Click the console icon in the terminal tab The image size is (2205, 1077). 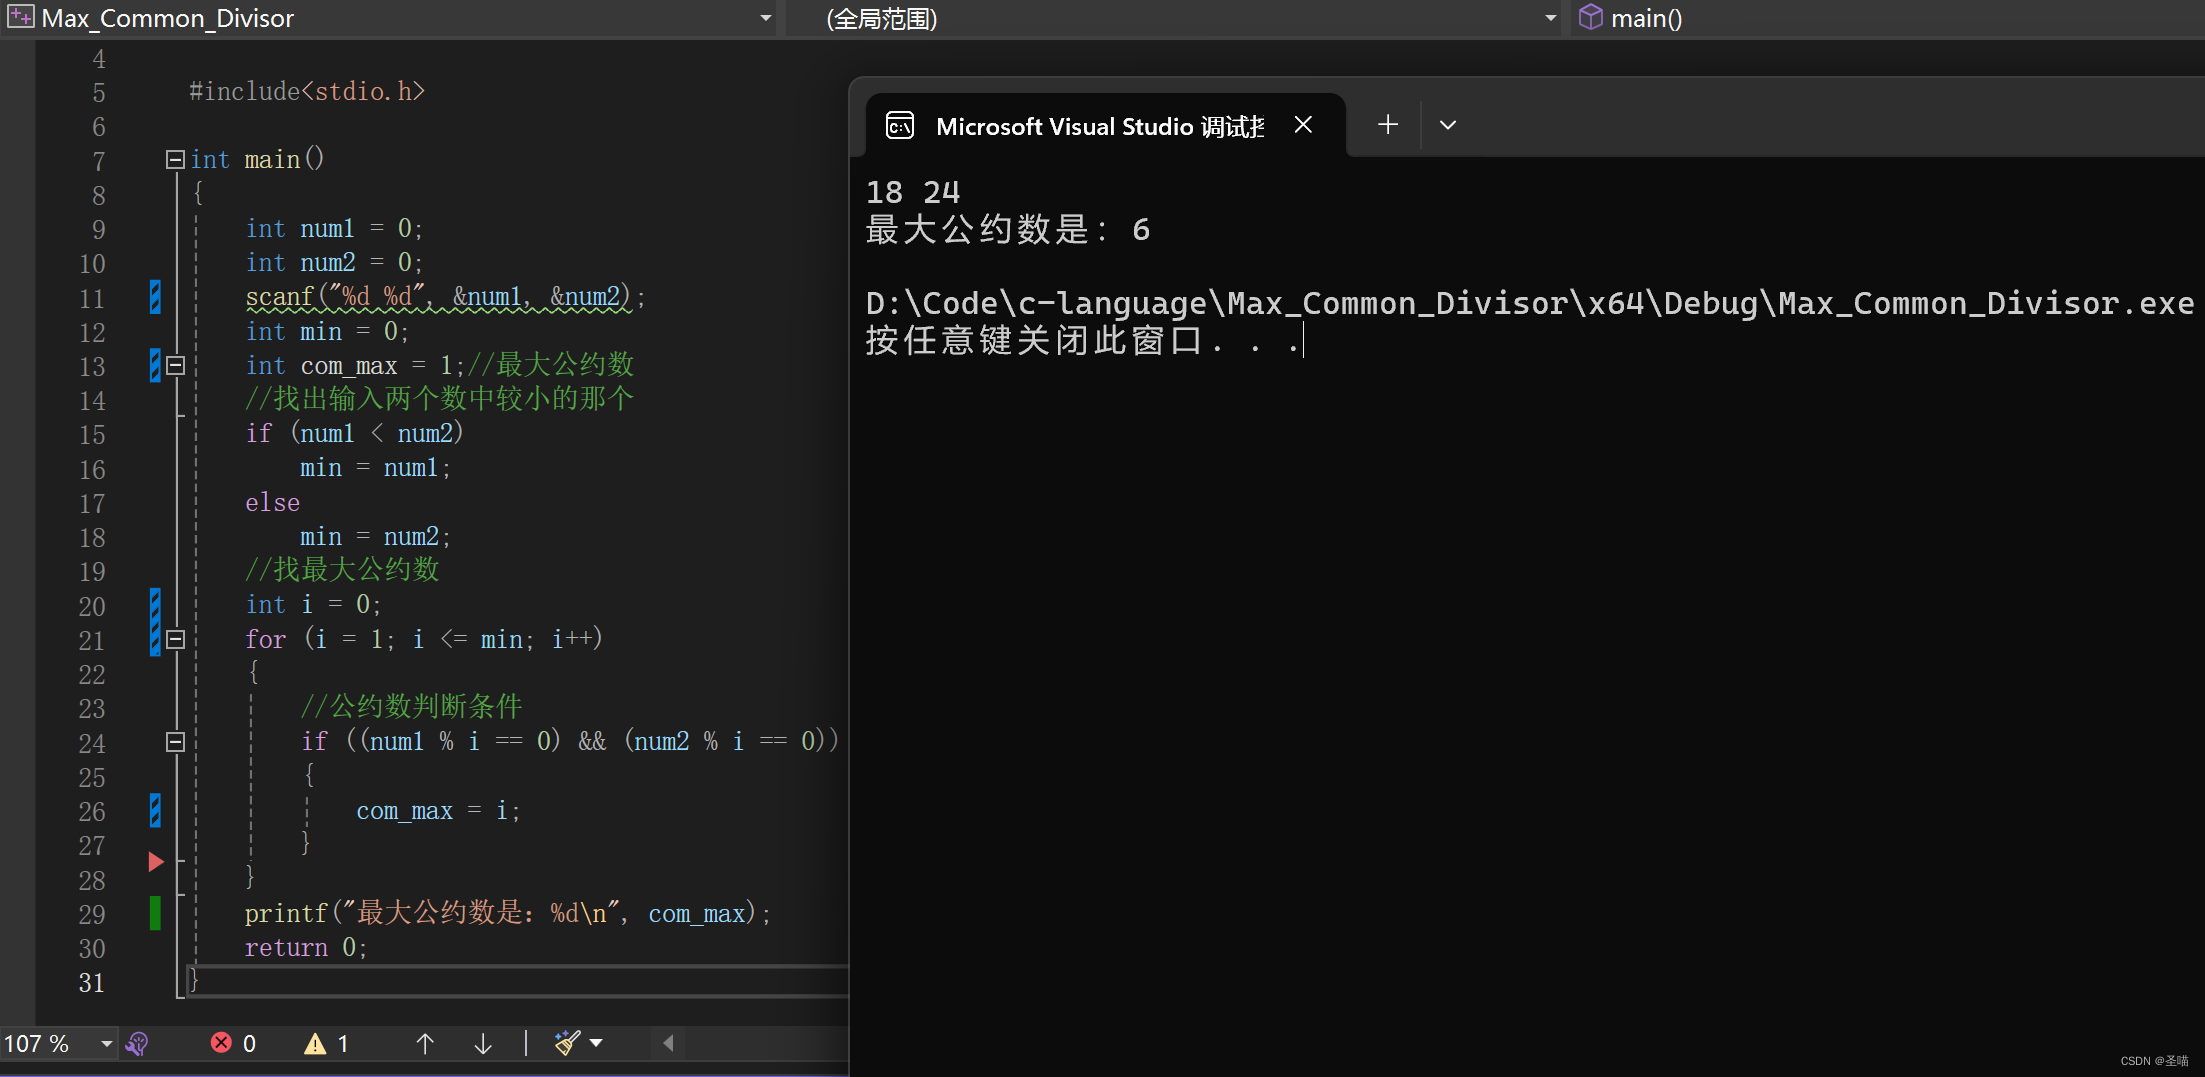(x=900, y=126)
